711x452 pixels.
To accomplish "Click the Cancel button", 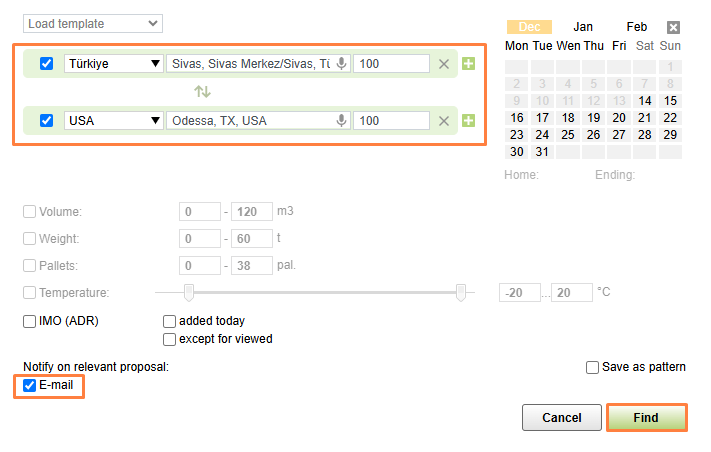I will point(561,417).
